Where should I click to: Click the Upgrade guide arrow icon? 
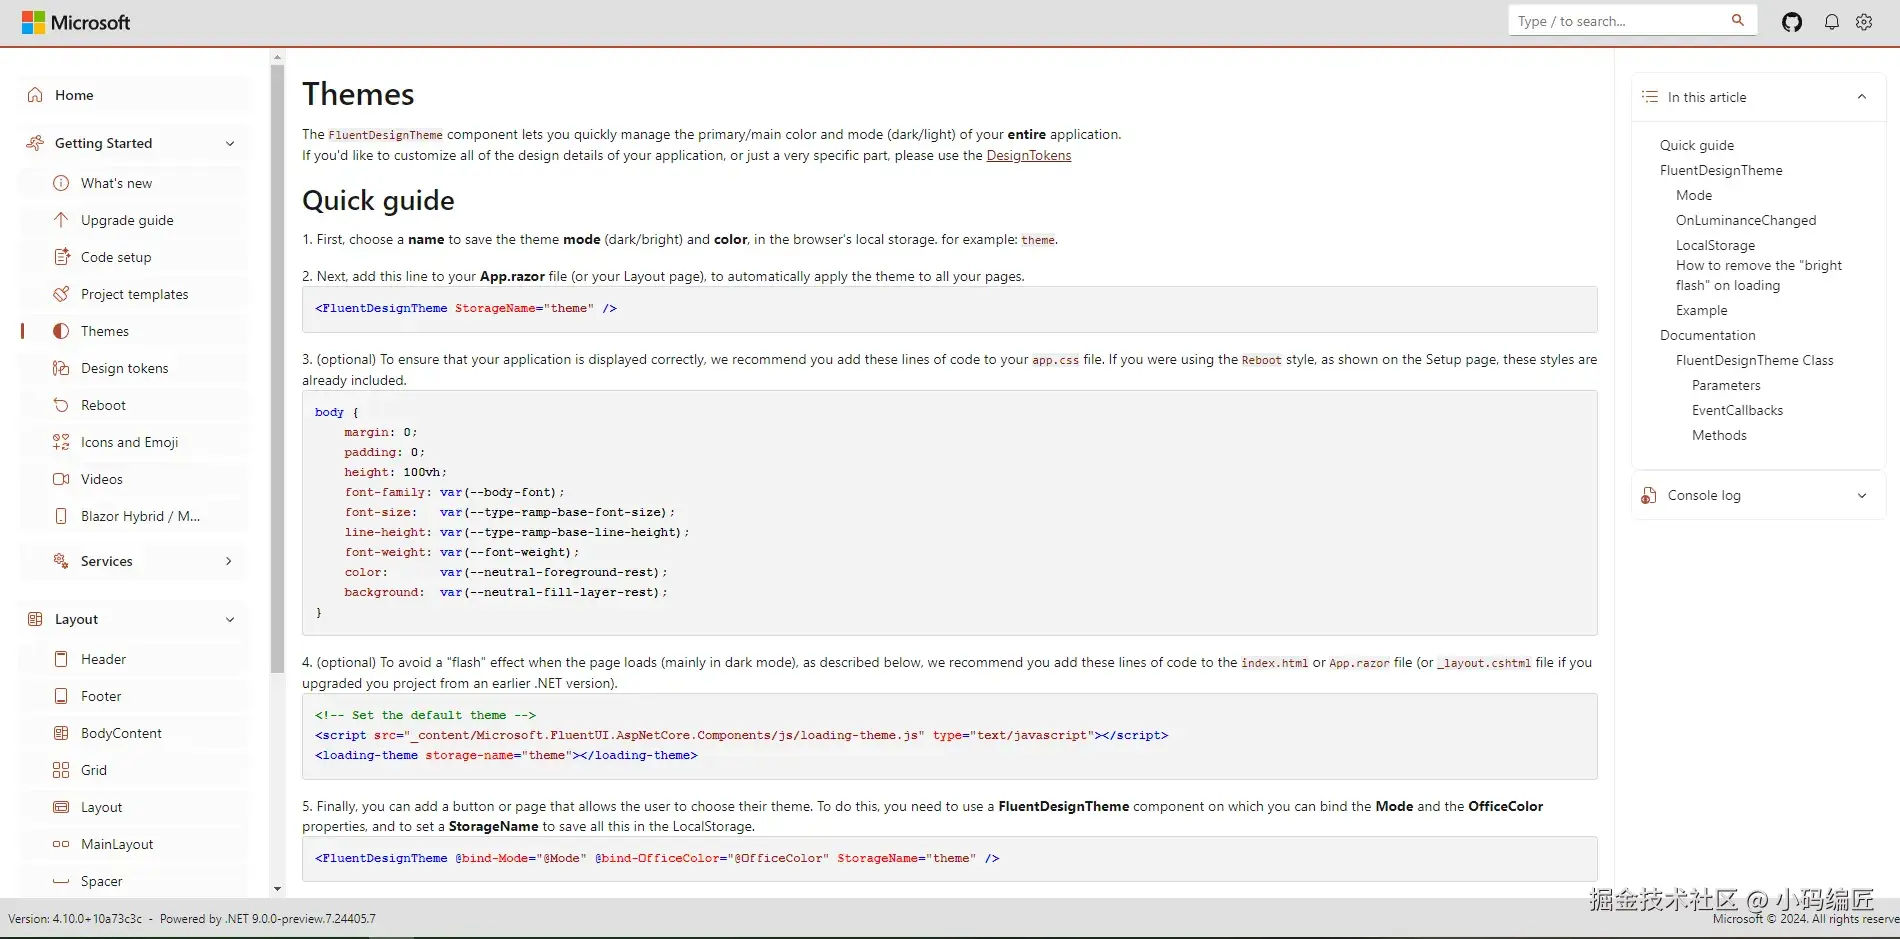tap(61, 220)
